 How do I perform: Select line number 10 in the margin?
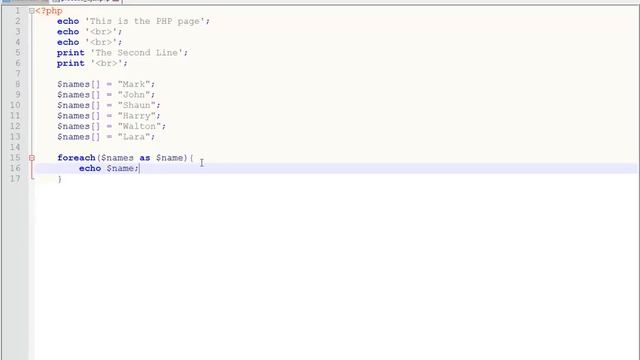coord(15,105)
